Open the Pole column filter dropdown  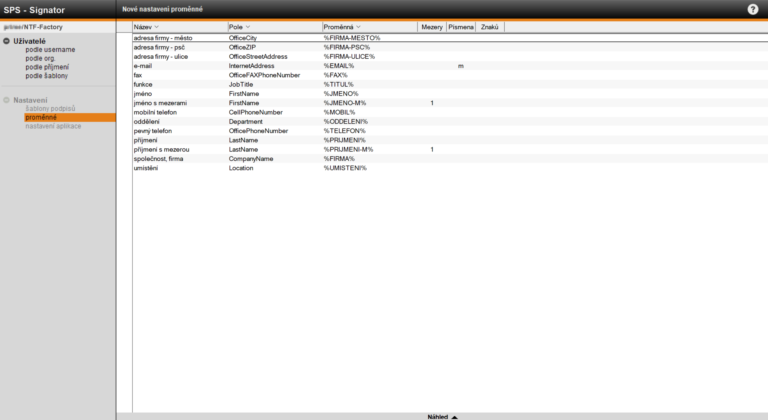point(248,26)
